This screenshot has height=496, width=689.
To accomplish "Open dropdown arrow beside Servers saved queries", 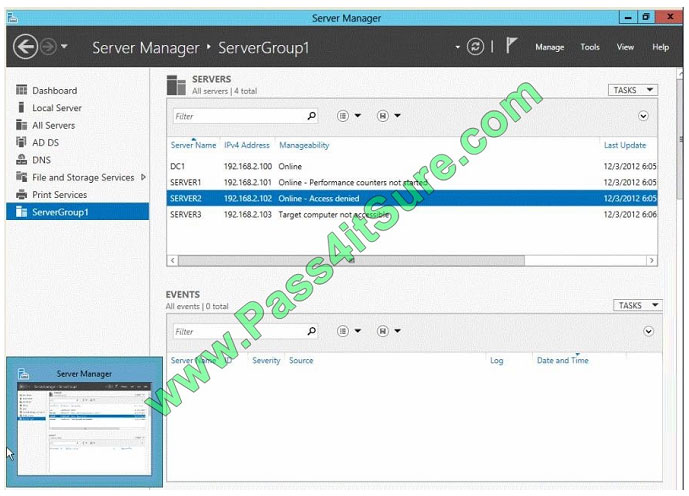I will 397,116.
